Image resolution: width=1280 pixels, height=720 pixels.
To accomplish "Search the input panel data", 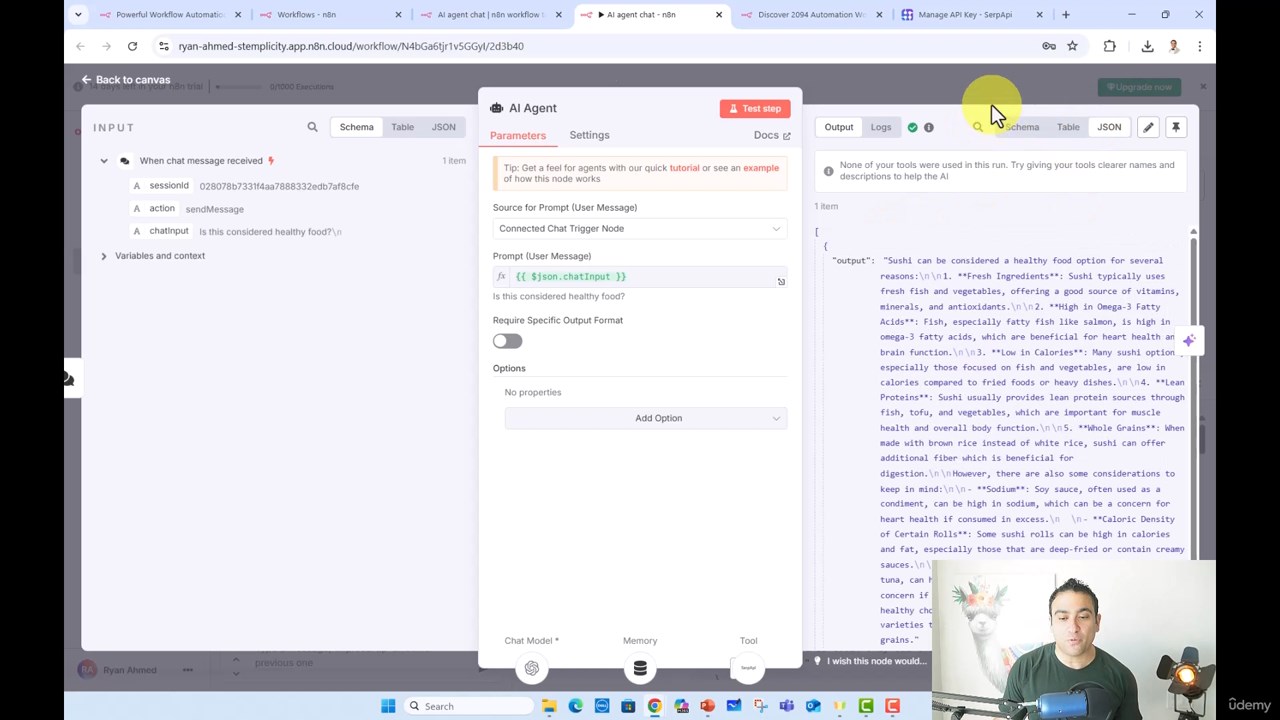I will tap(312, 127).
